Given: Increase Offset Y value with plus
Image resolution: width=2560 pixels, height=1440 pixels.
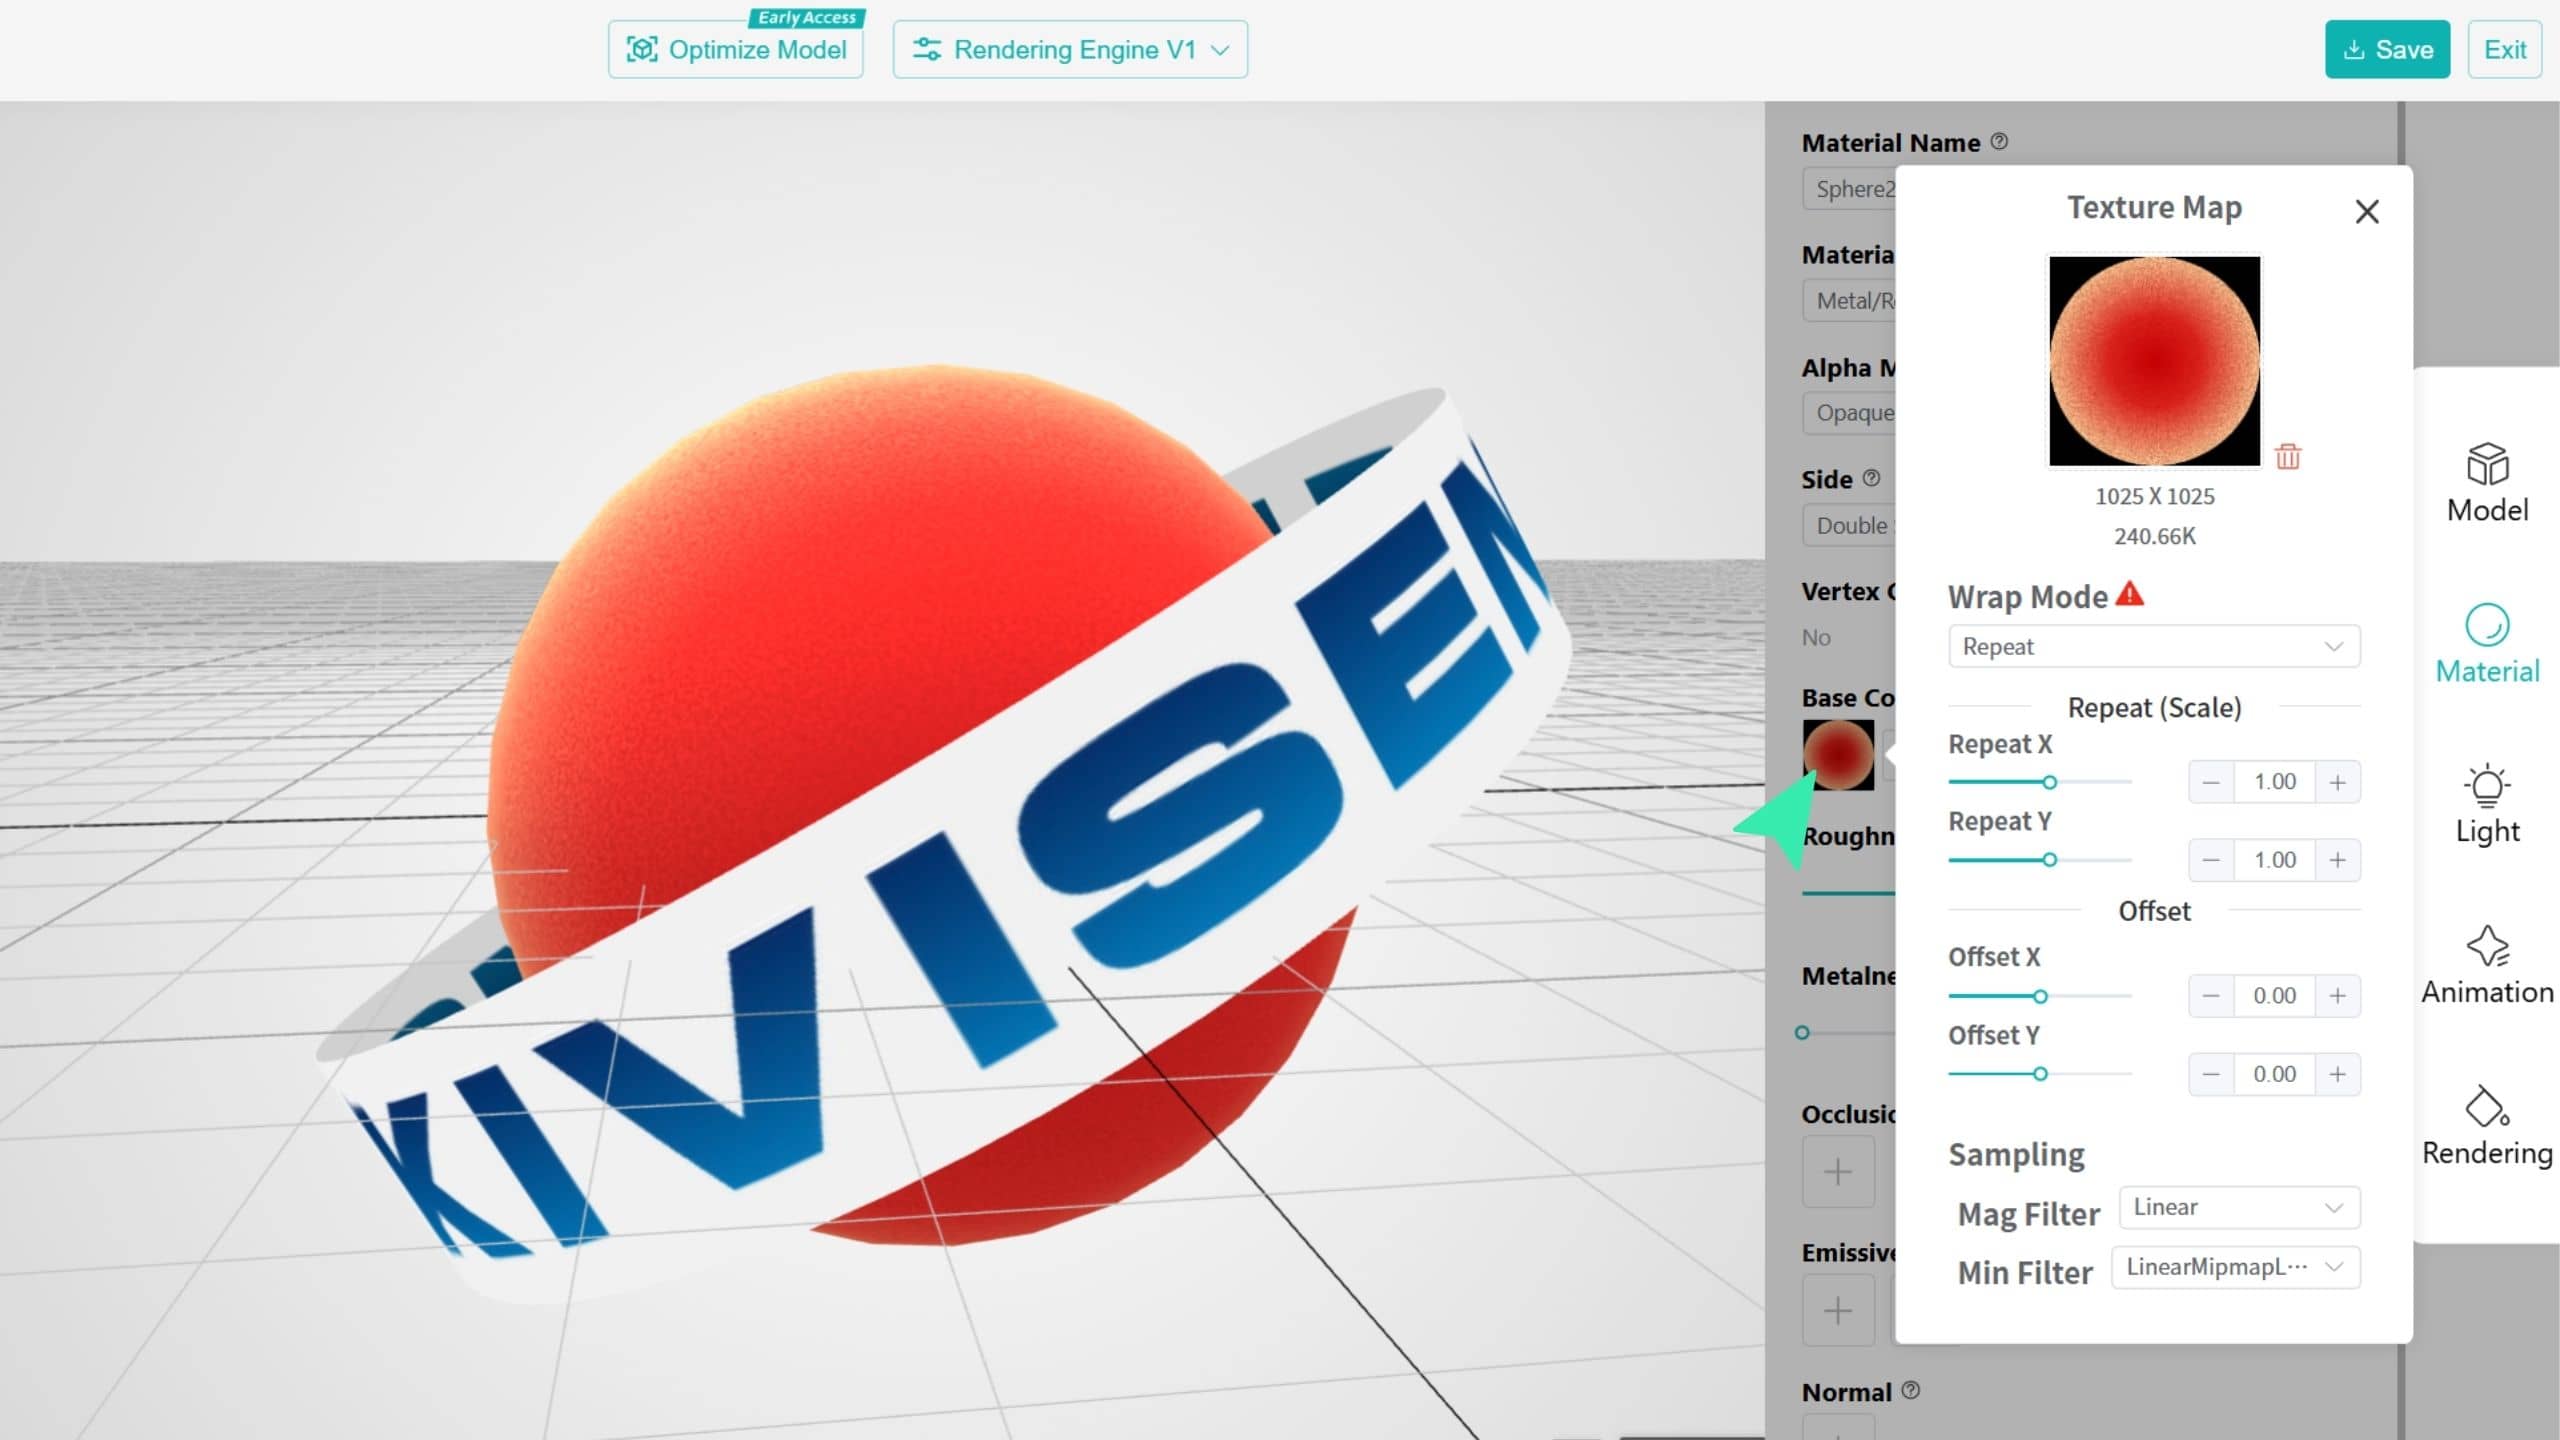Looking at the screenshot, I should (2338, 1074).
